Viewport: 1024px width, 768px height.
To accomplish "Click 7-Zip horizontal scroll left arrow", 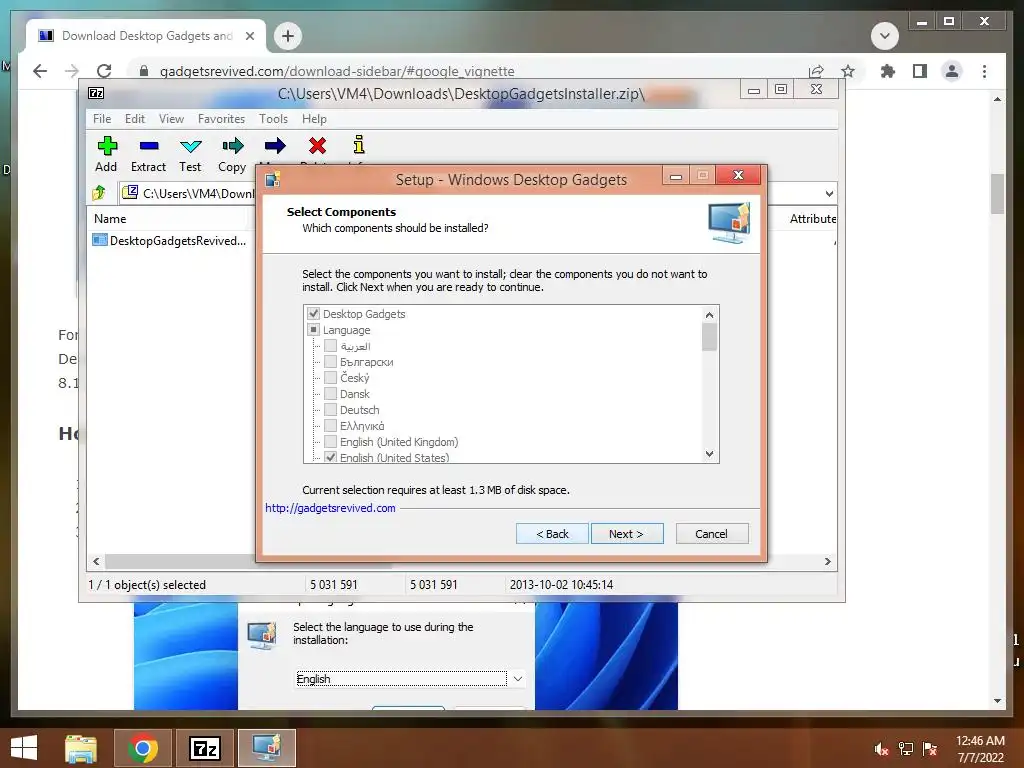I will [x=96, y=561].
